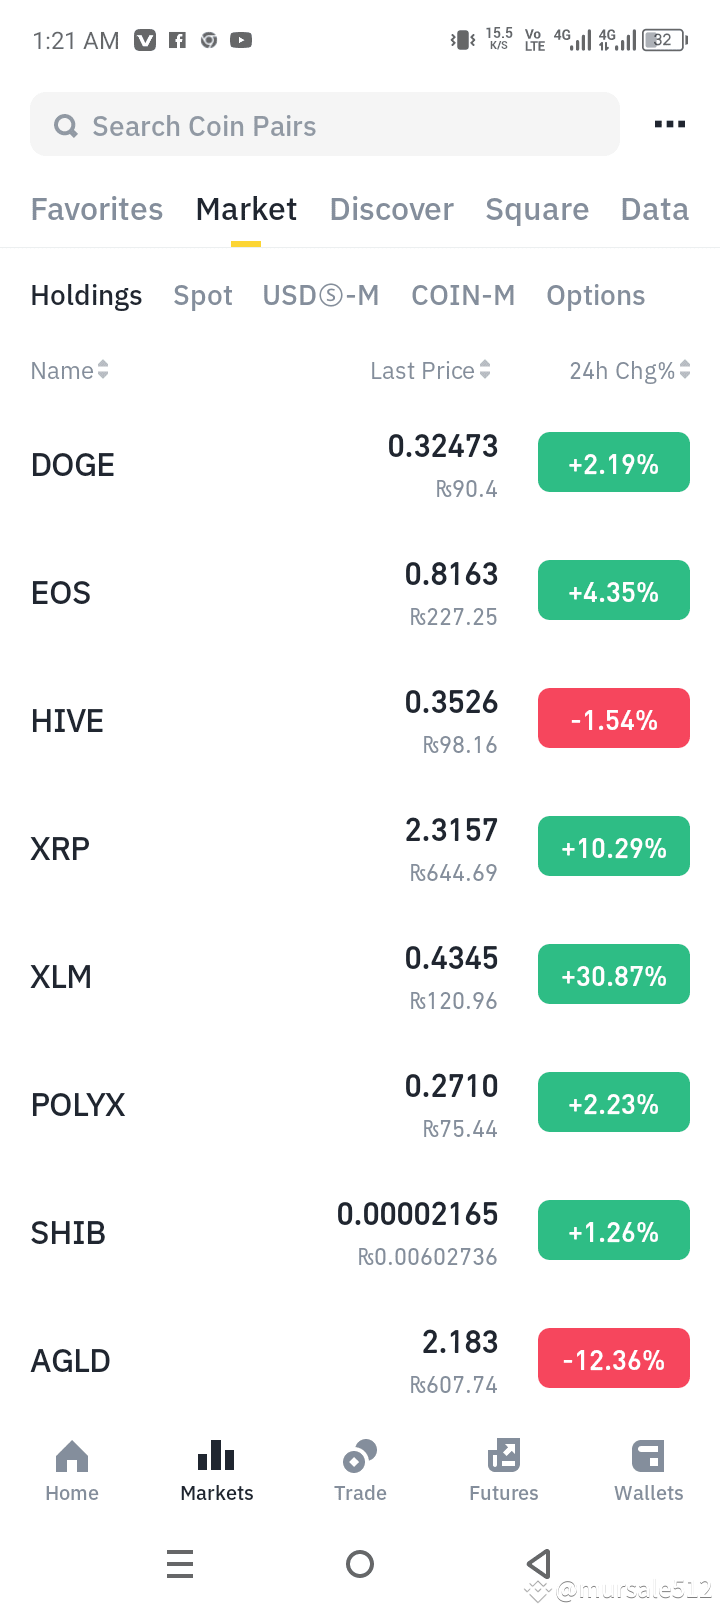Open the Discover tab
Image resolution: width=720 pixels, height=1612 pixels.
point(391,209)
